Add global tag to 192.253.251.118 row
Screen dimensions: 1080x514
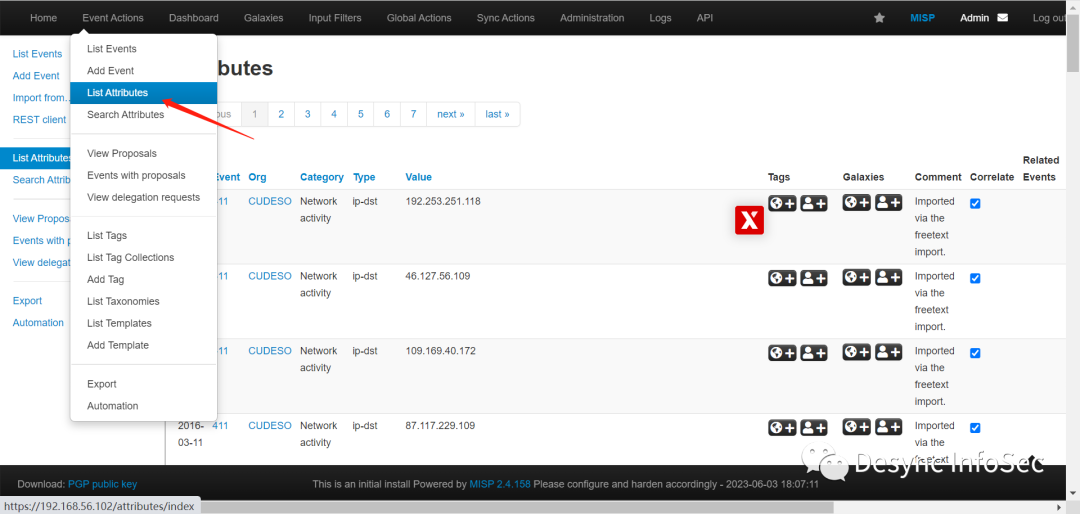point(782,203)
